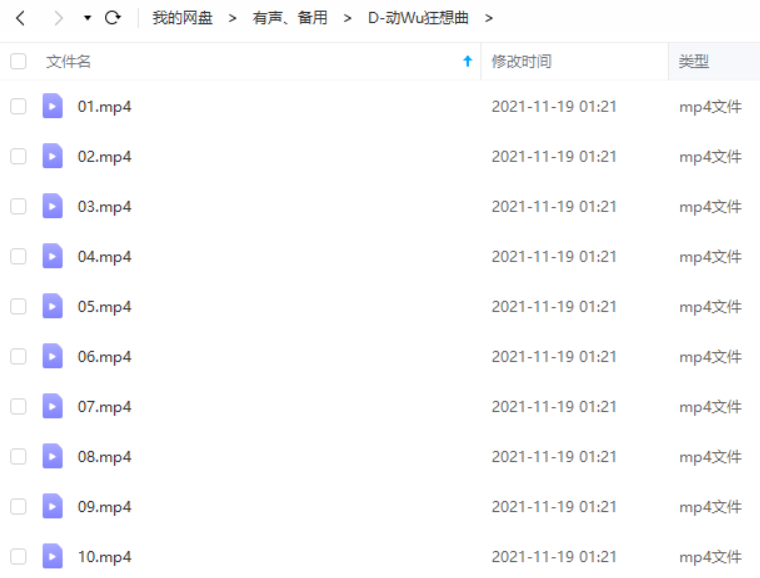Image resolution: width=760 pixels, height=578 pixels.
Task: Tick the select-all checkbox in the header
Action: pyautogui.click(x=18, y=62)
